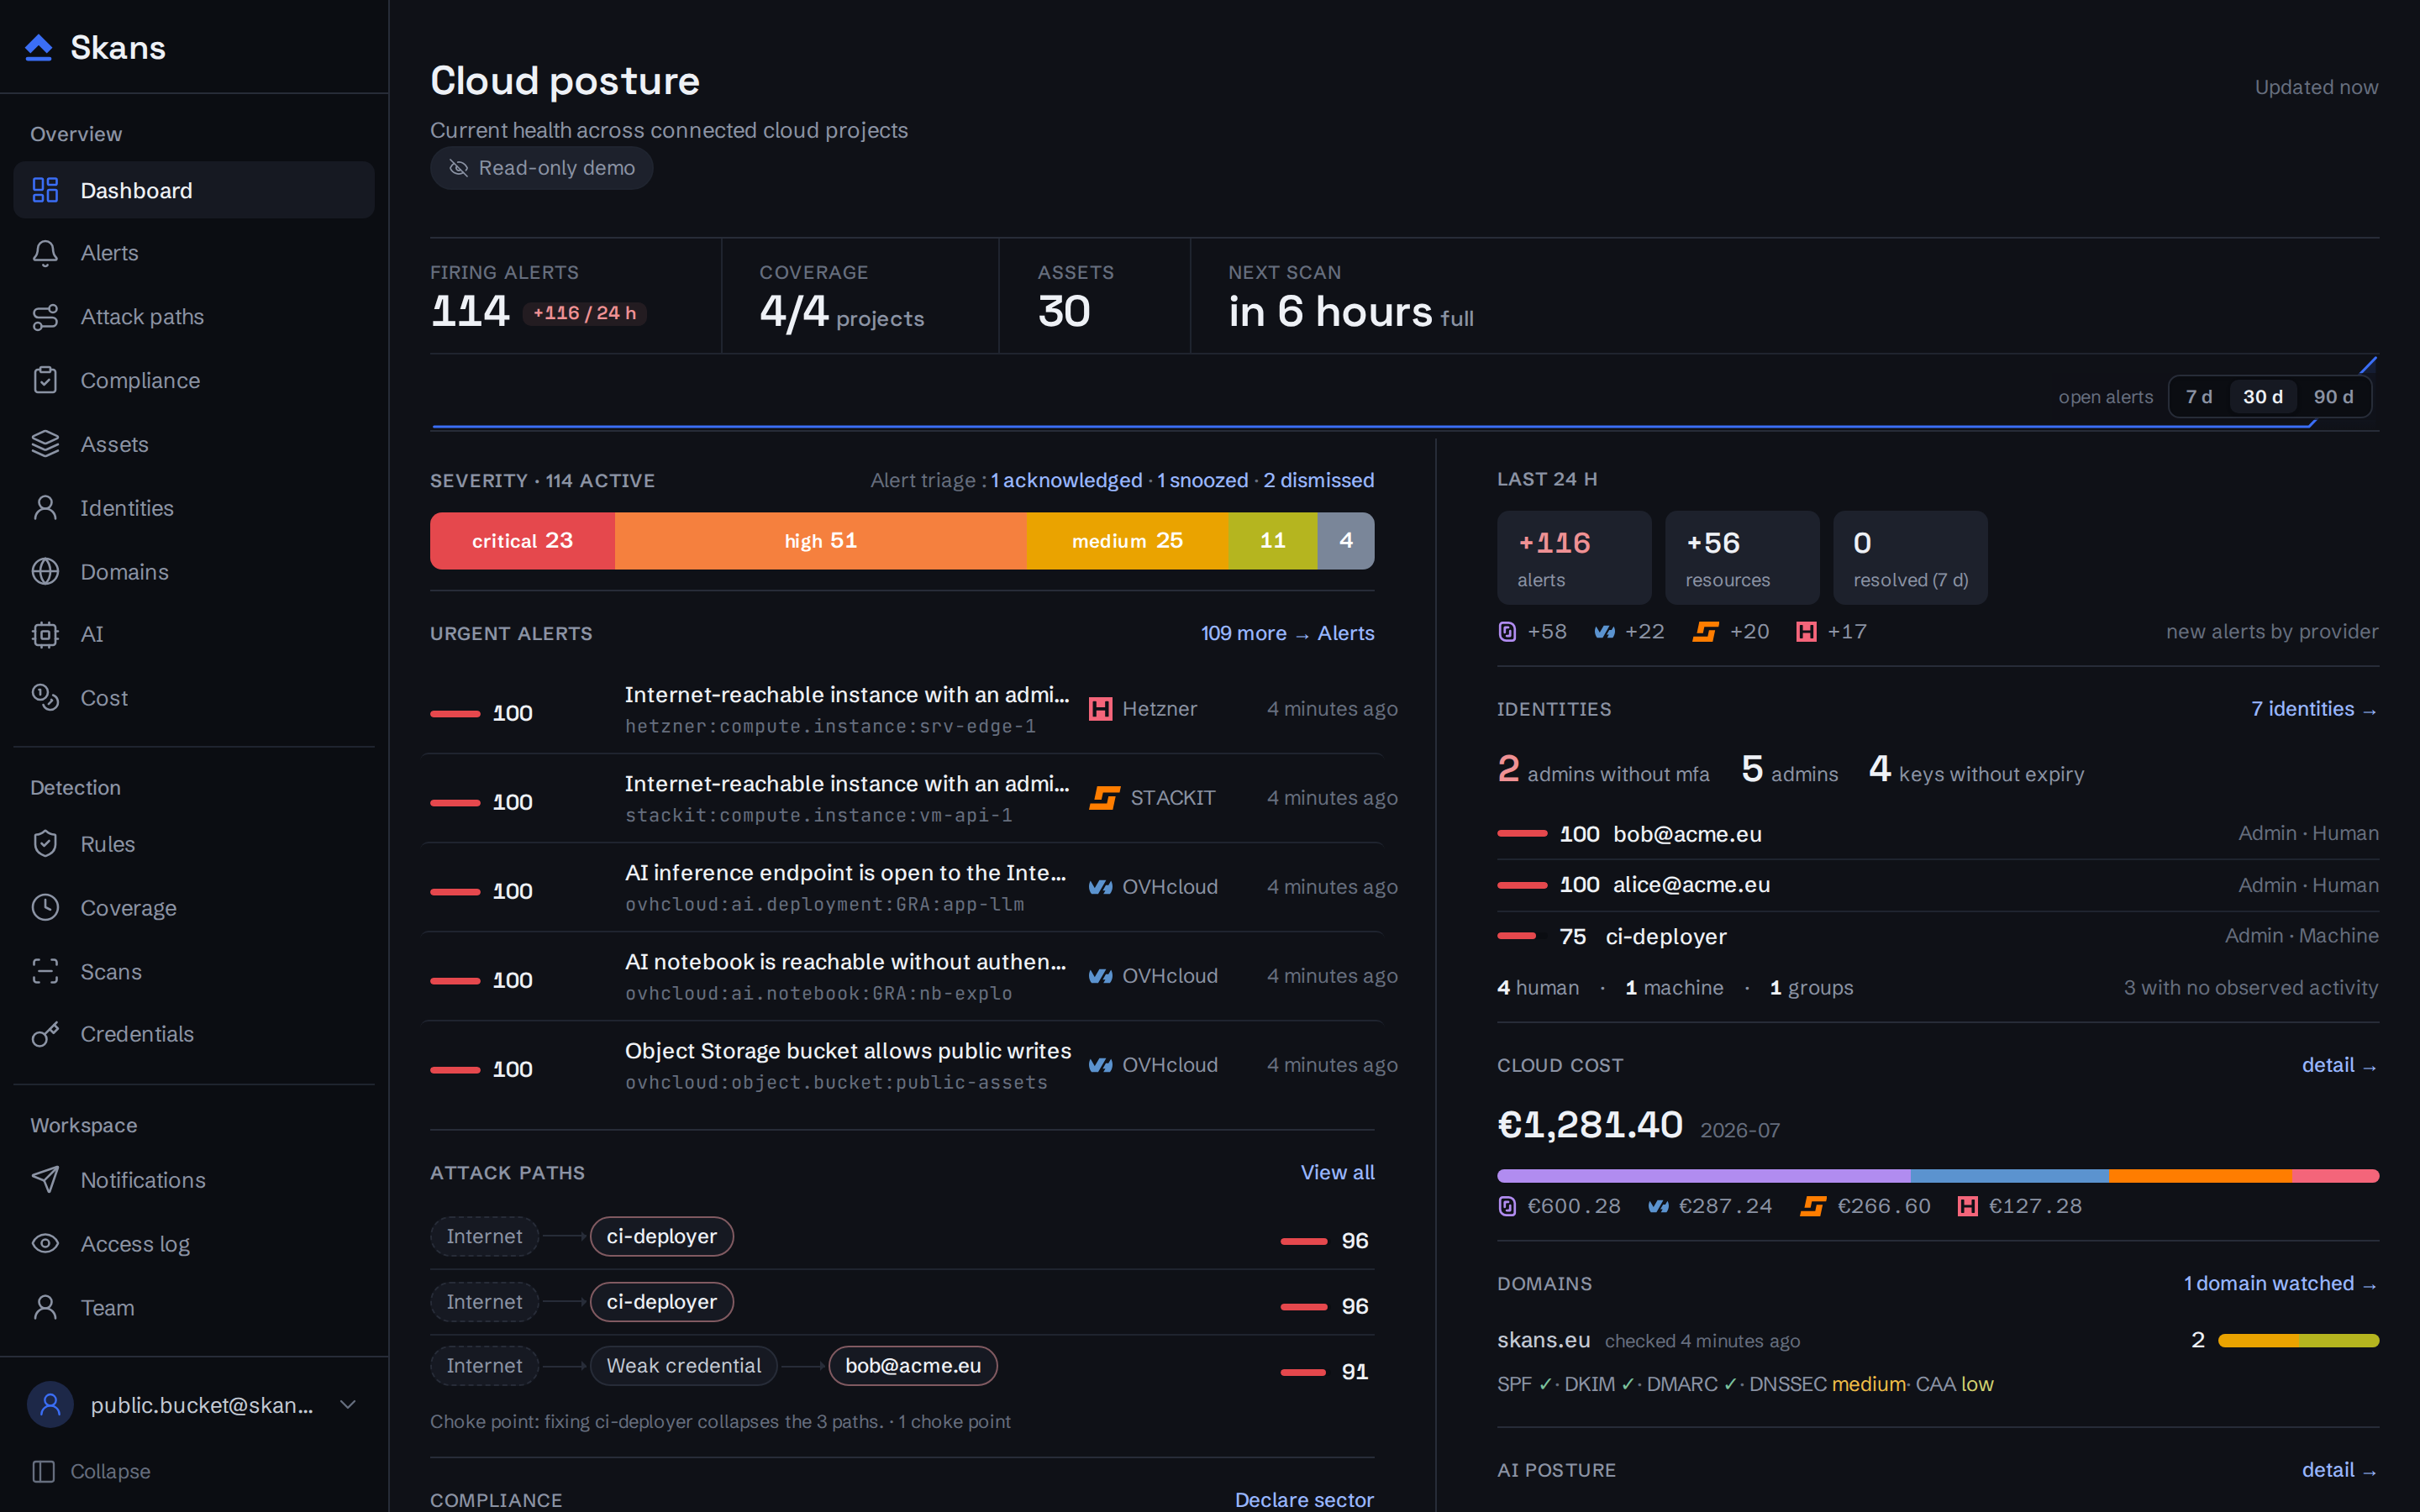Click the Scans scan-frame icon
Screen dimensions: 2420x1512
click(x=45, y=971)
